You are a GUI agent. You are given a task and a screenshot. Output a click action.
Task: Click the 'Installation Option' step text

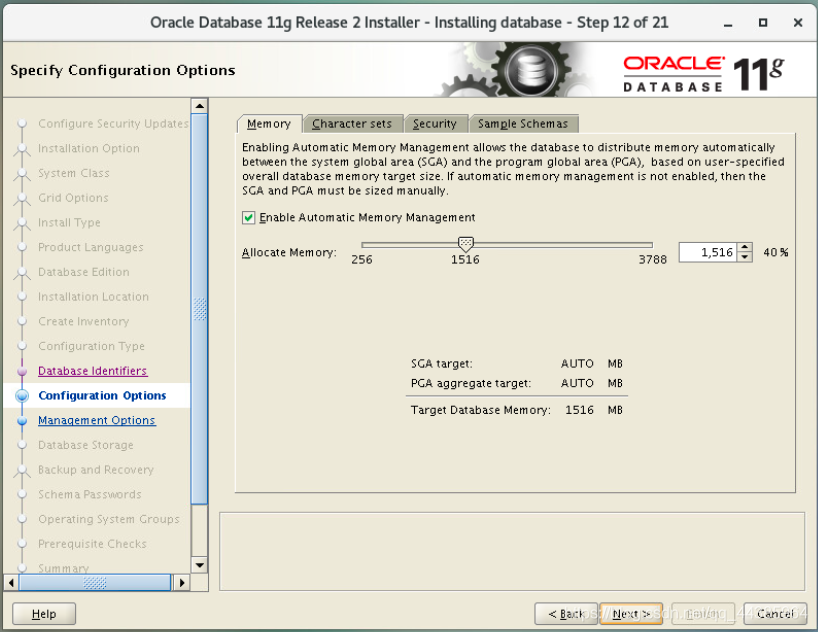coord(89,149)
